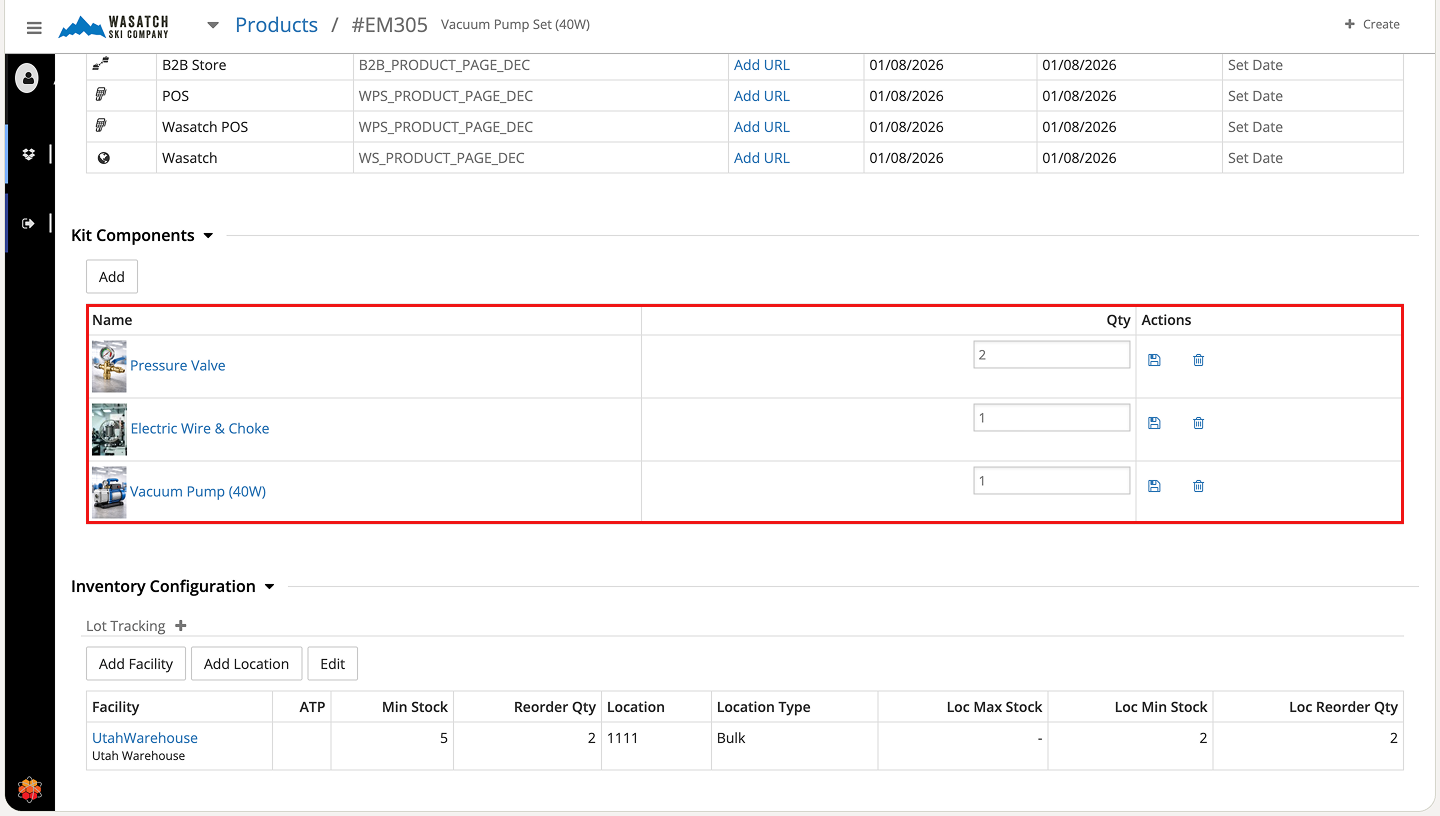Save the Pressure Valve quantity

[x=1154, y=360]
